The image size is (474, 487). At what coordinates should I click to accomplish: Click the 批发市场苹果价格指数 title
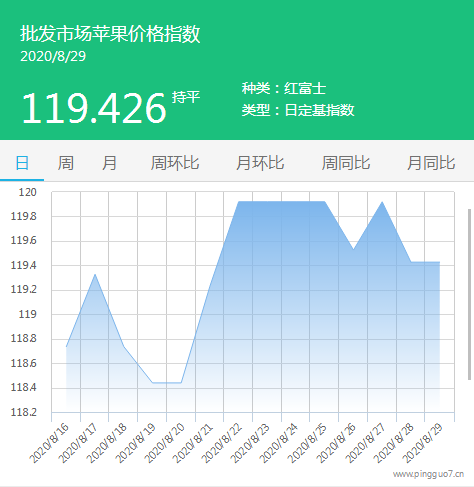pos(110,34)
